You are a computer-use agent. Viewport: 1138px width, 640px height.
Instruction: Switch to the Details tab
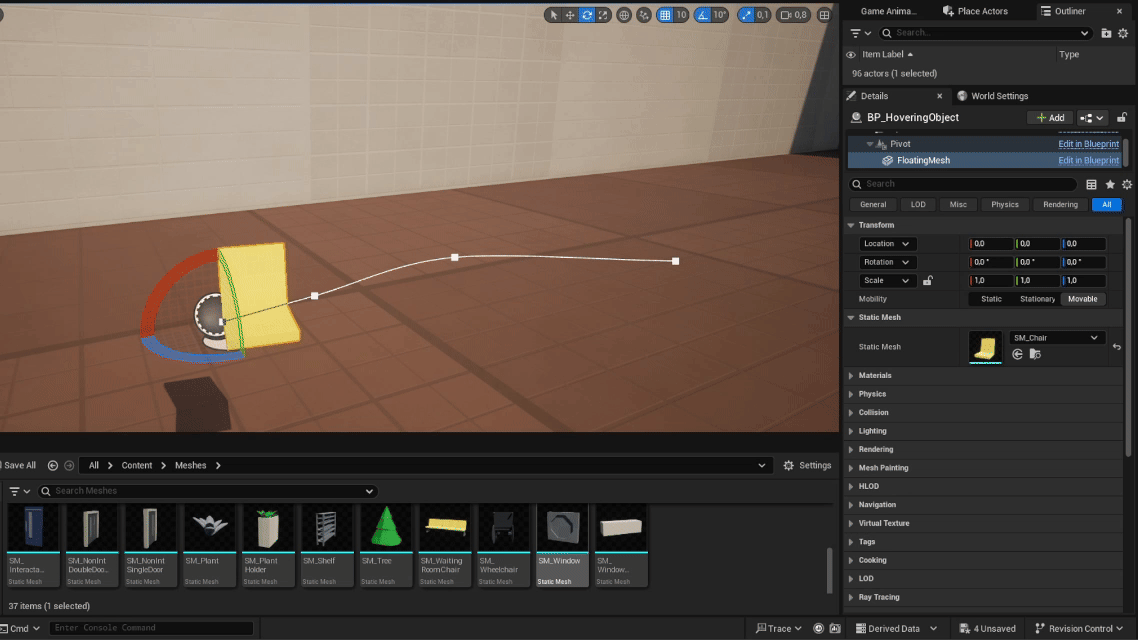tap(874, 96)
